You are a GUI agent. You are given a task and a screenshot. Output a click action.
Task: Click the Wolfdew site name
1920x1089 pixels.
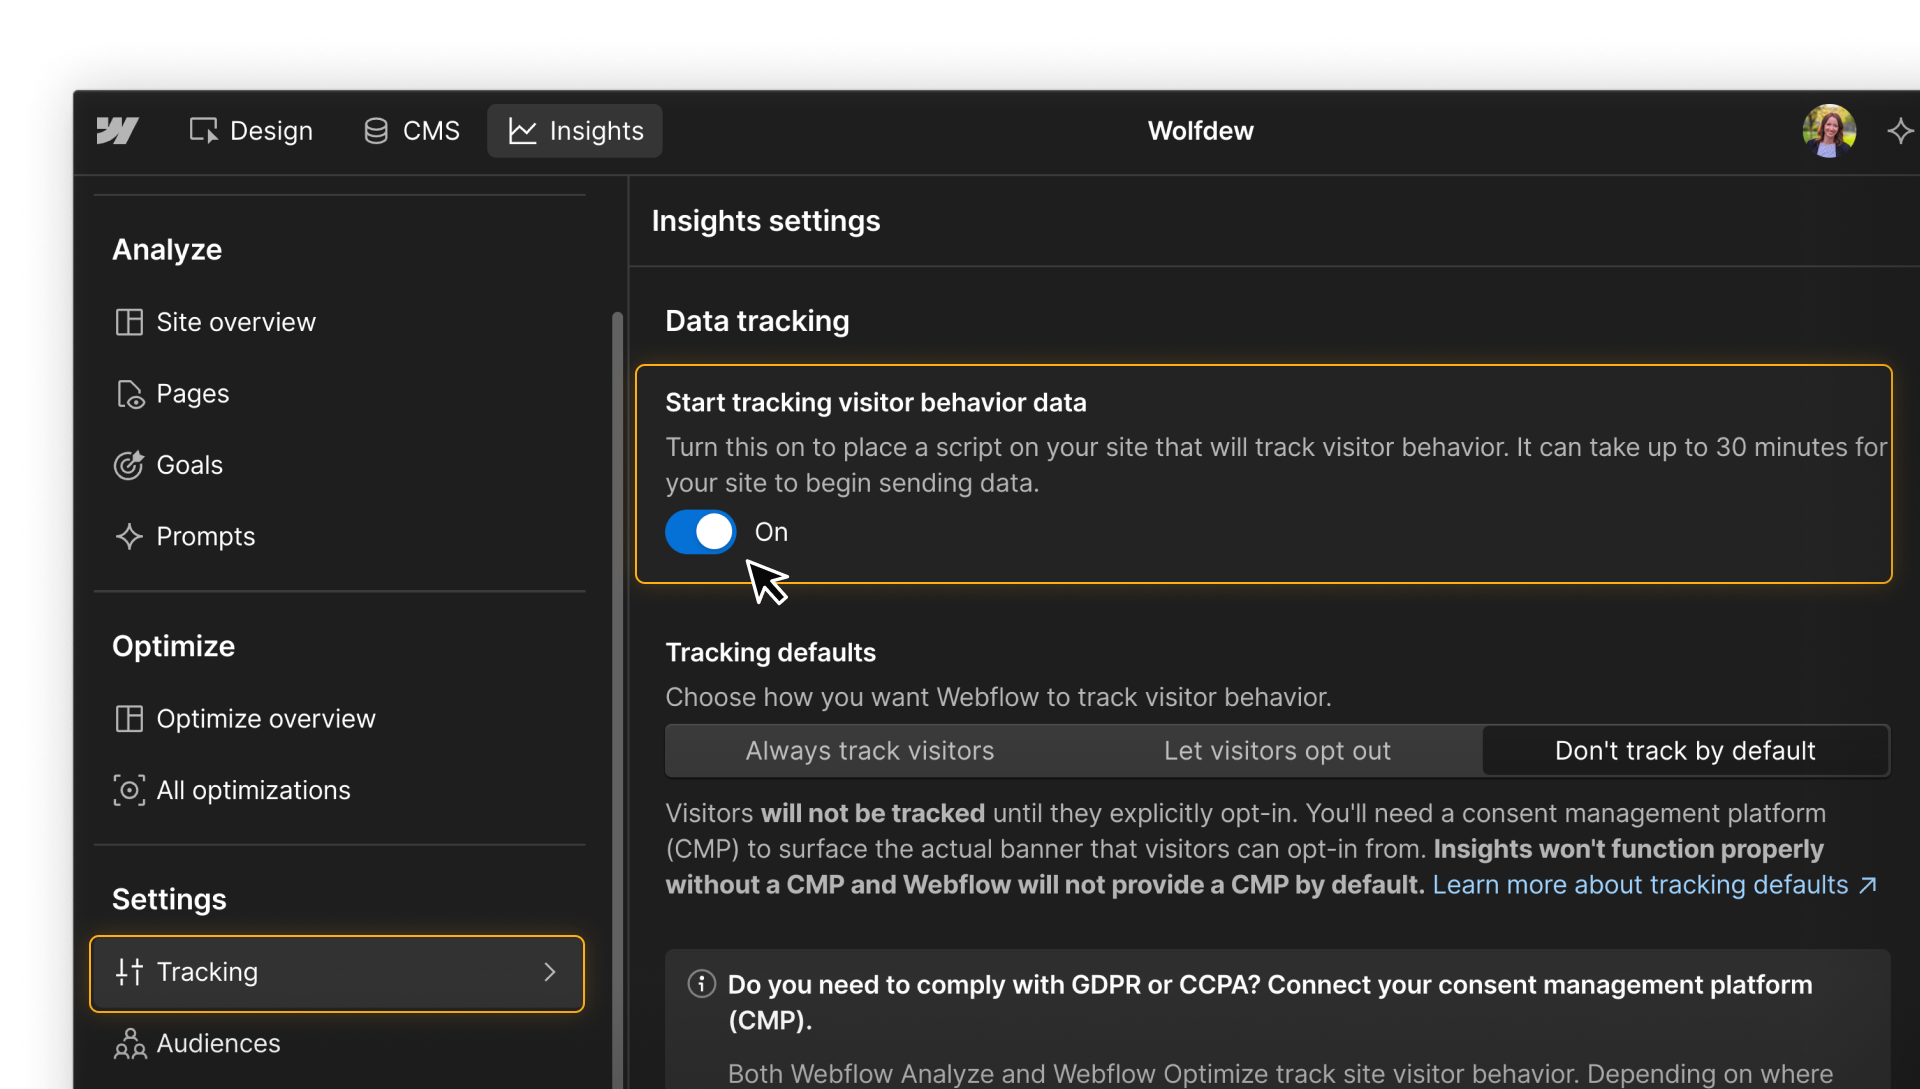tap(1200, 131)
